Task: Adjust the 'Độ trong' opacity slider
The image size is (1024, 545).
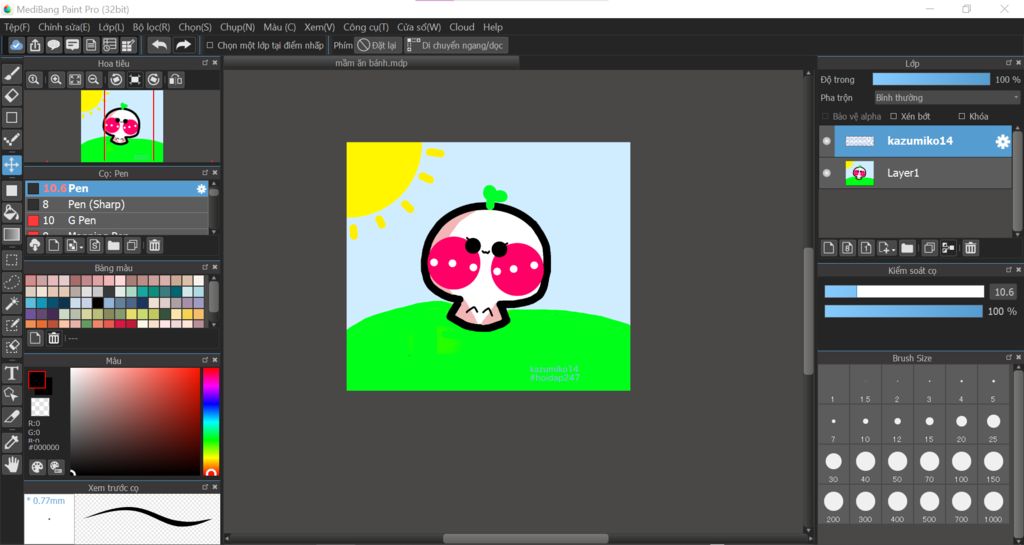Action: [931, 80]
